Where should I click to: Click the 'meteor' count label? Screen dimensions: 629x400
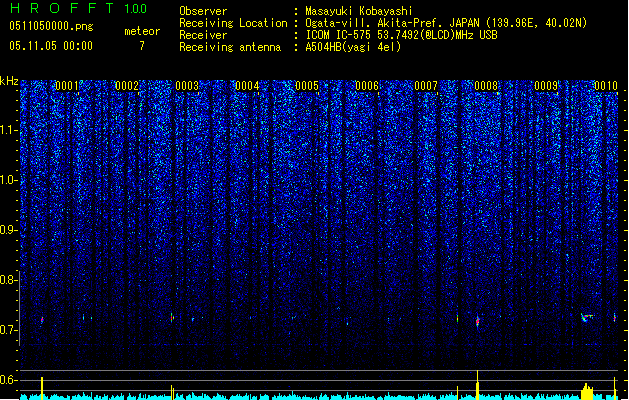pos(142,31)
